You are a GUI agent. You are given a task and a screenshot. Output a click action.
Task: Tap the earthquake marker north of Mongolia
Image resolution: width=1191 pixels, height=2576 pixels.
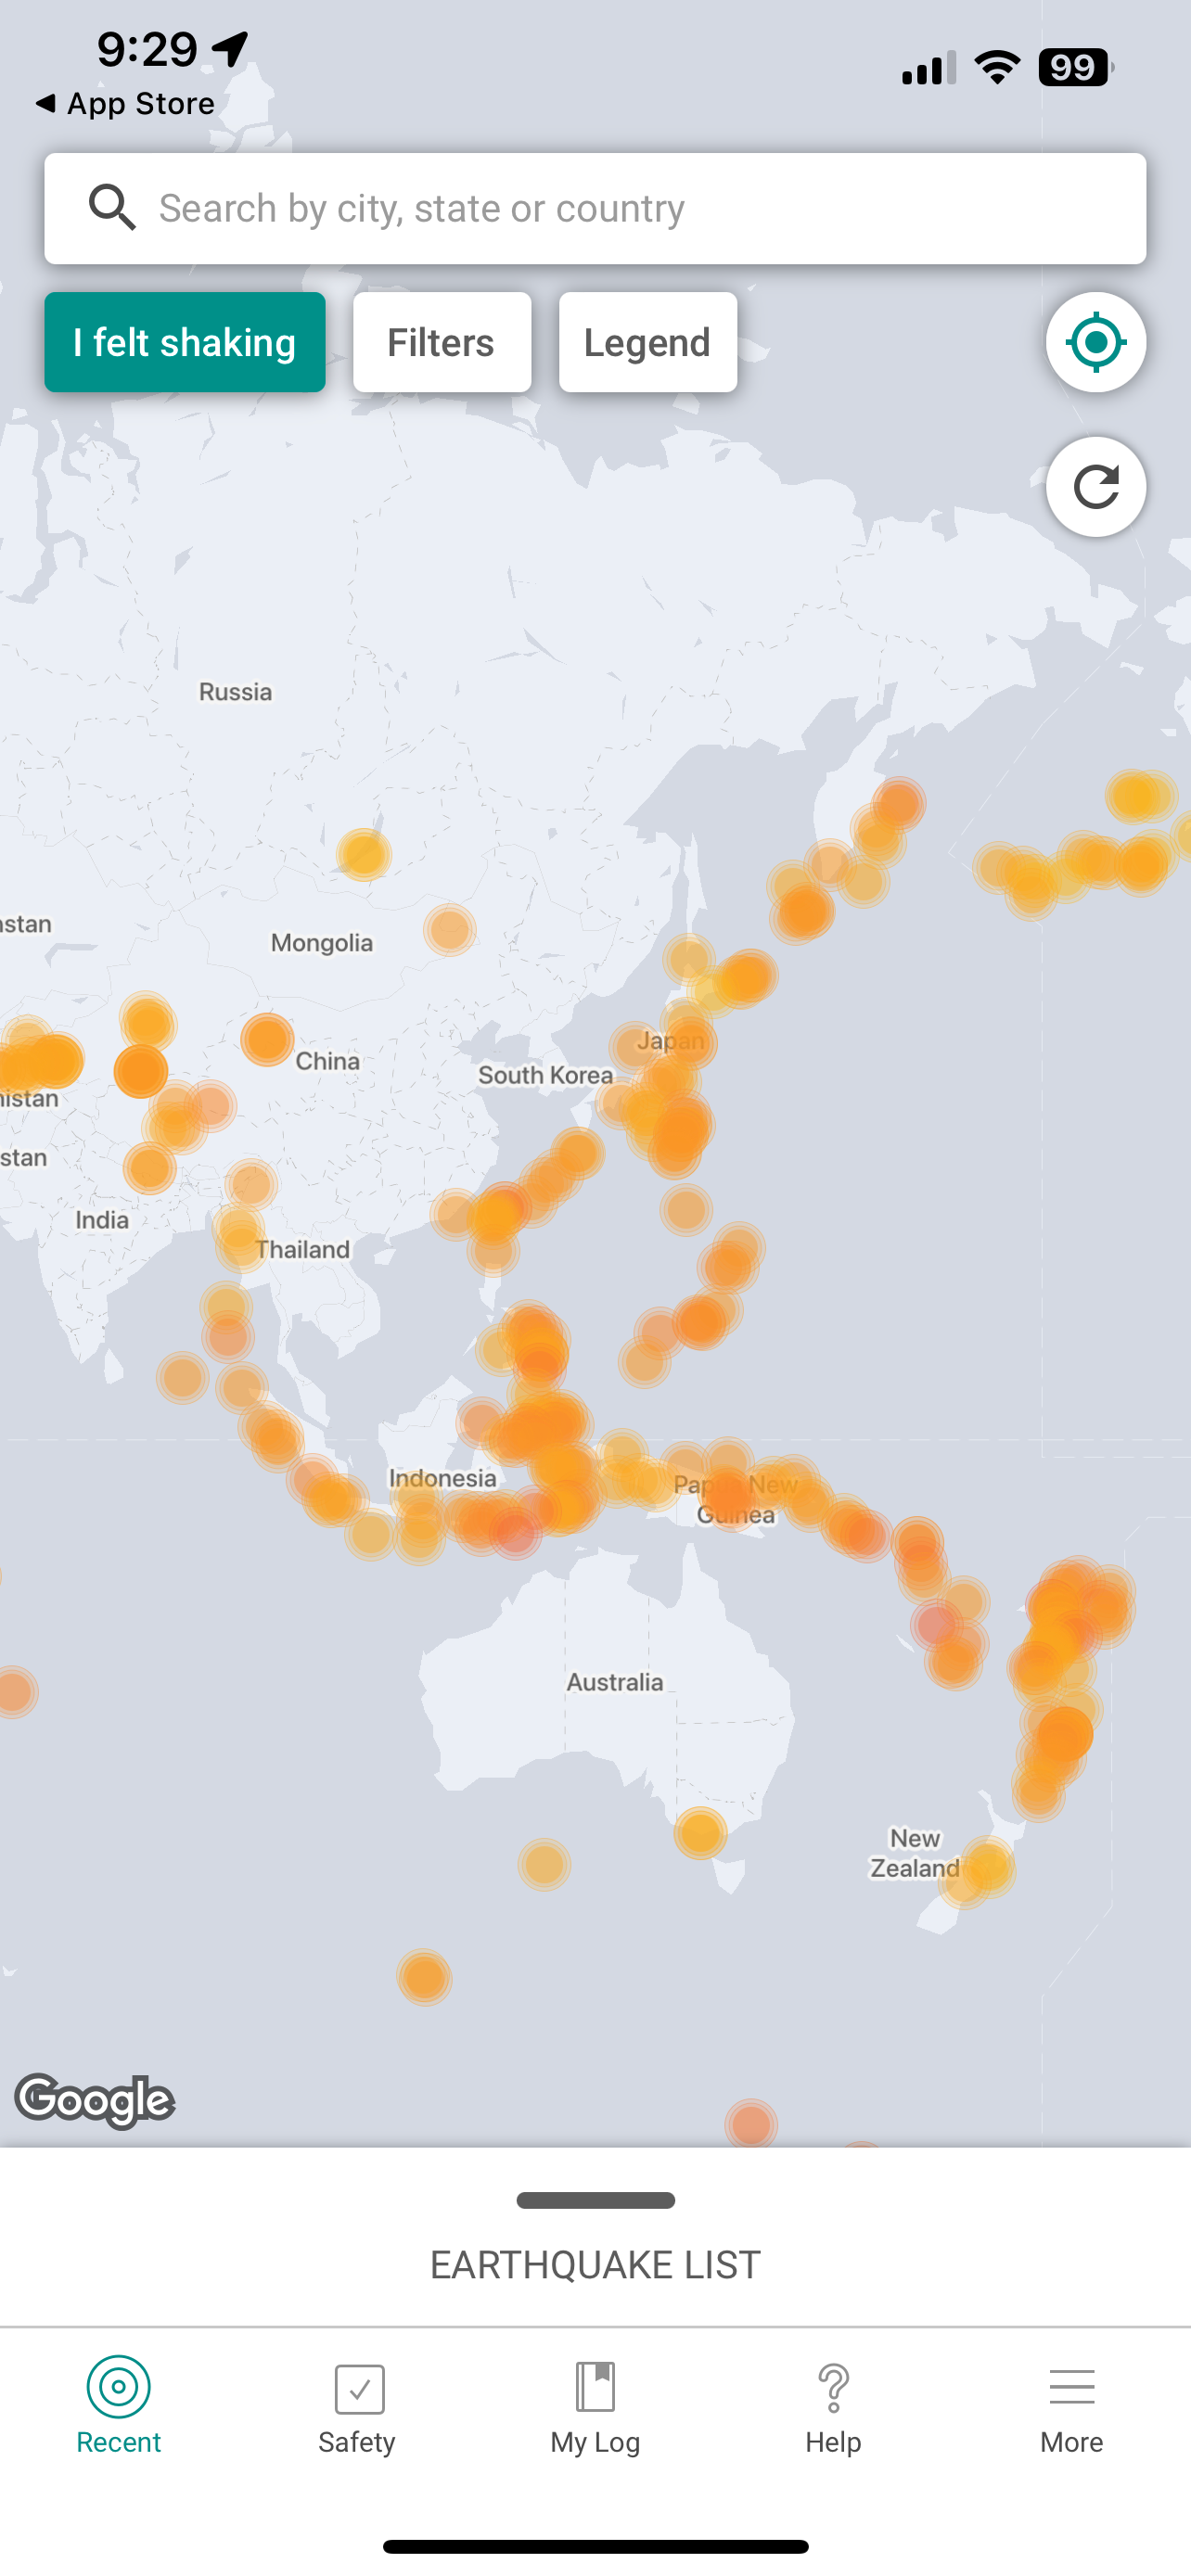point(363,854)
